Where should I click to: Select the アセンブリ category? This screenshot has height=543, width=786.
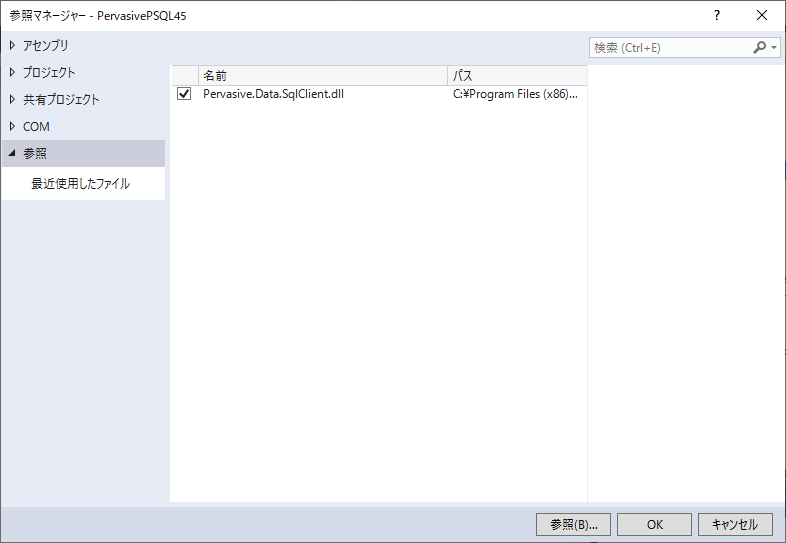tap(46, 45)
